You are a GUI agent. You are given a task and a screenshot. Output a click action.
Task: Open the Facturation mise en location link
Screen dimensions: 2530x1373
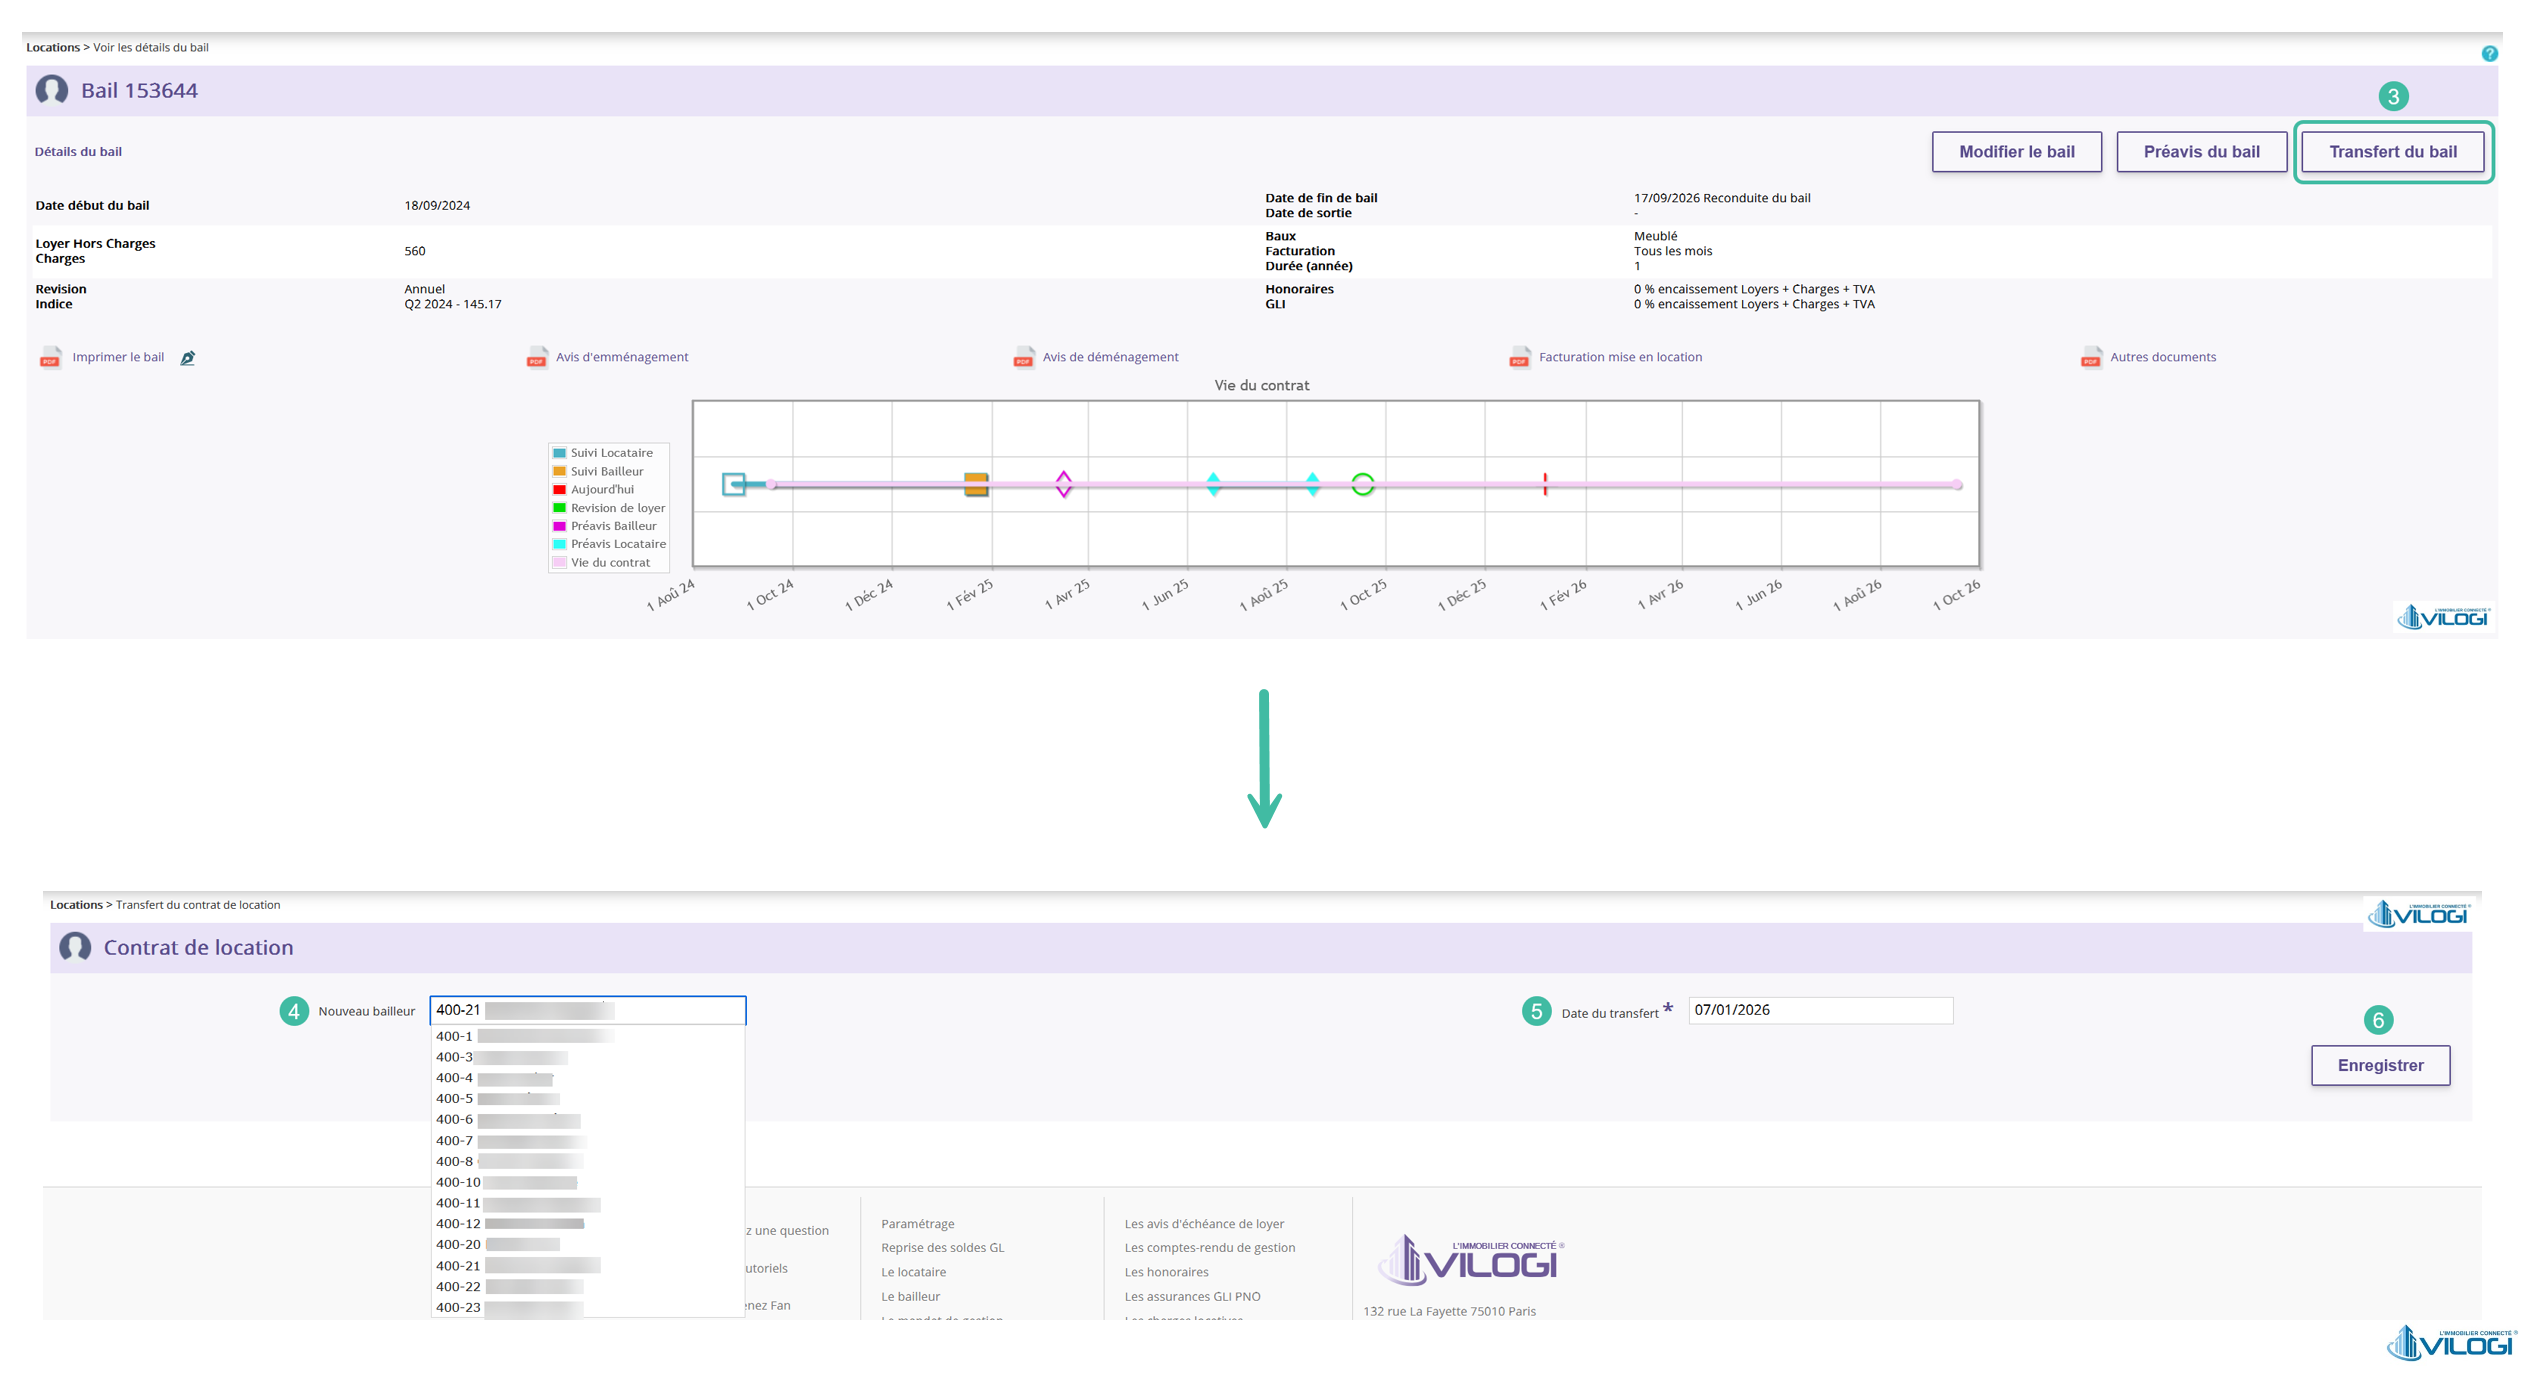click(x=1620, y=357)
